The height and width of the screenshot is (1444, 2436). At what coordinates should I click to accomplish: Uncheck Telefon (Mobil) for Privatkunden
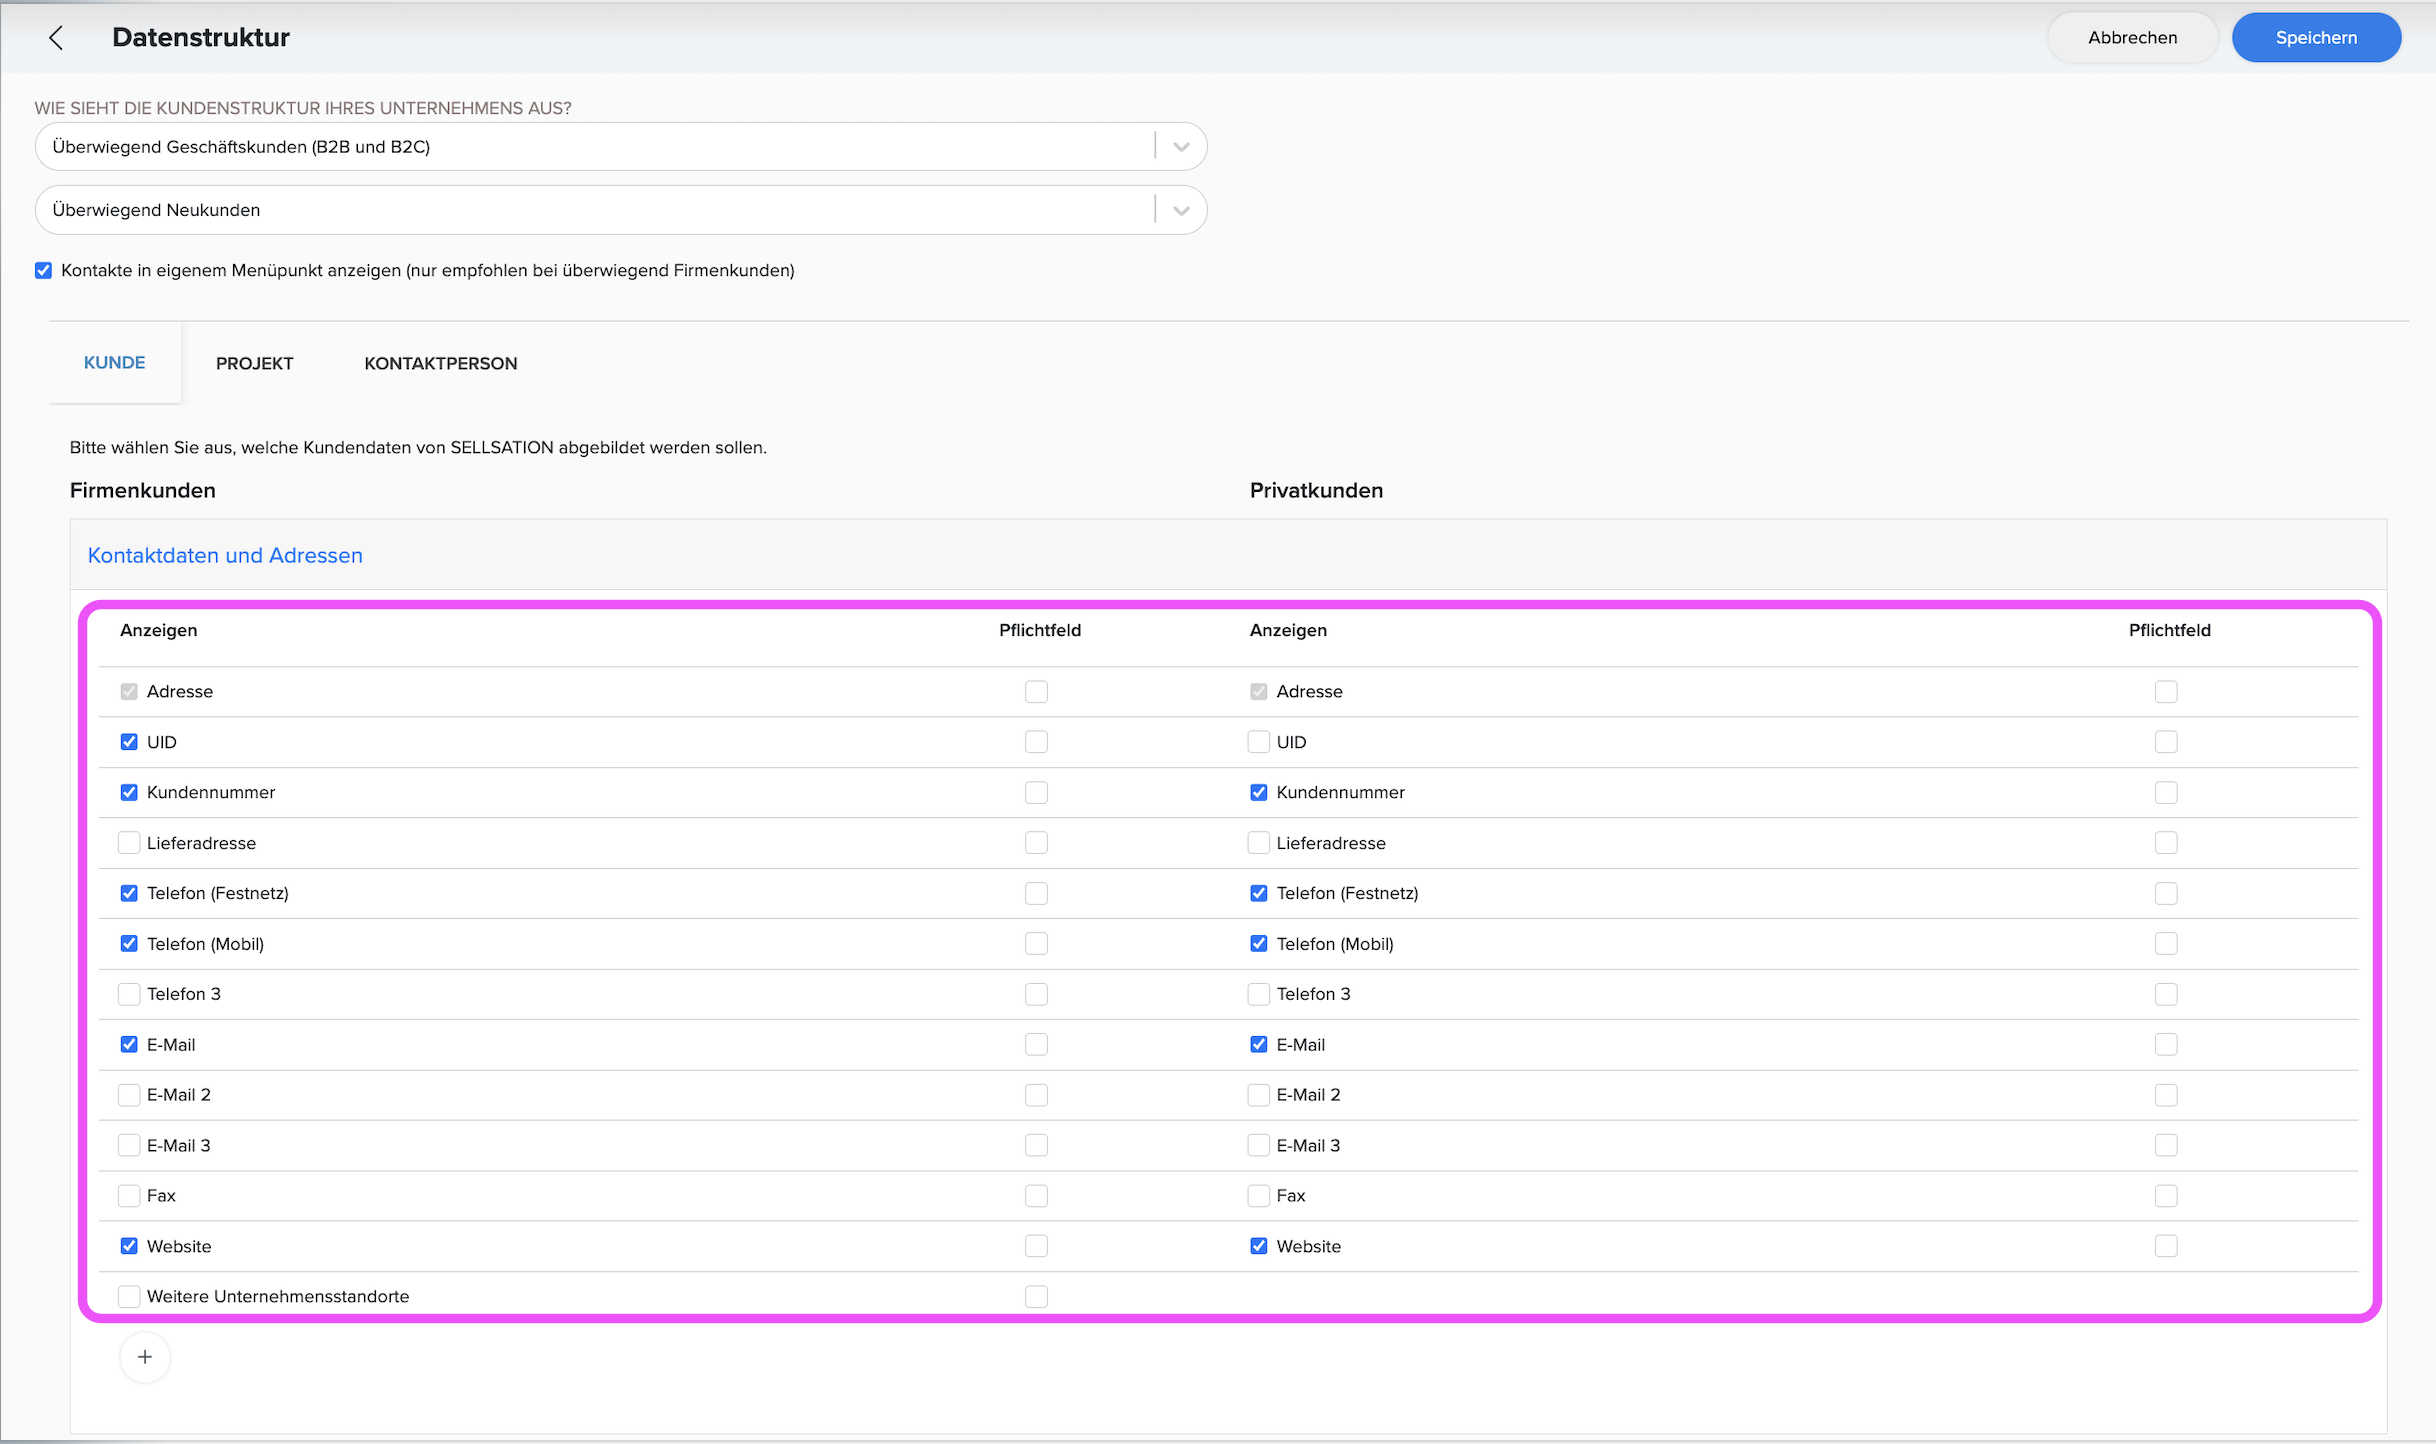tap(1259, 944)
